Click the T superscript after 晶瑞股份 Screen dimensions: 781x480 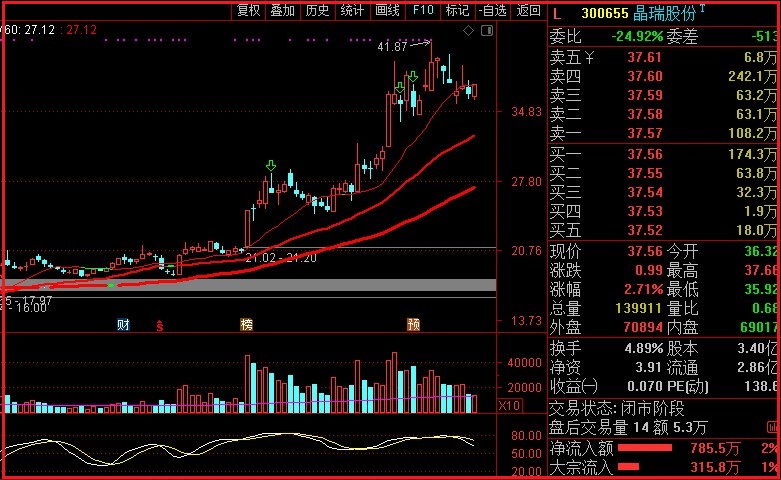coord(702,8)
